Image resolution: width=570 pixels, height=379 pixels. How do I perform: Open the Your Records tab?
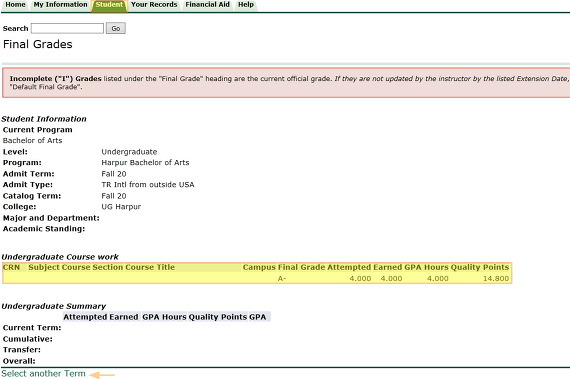154,5
